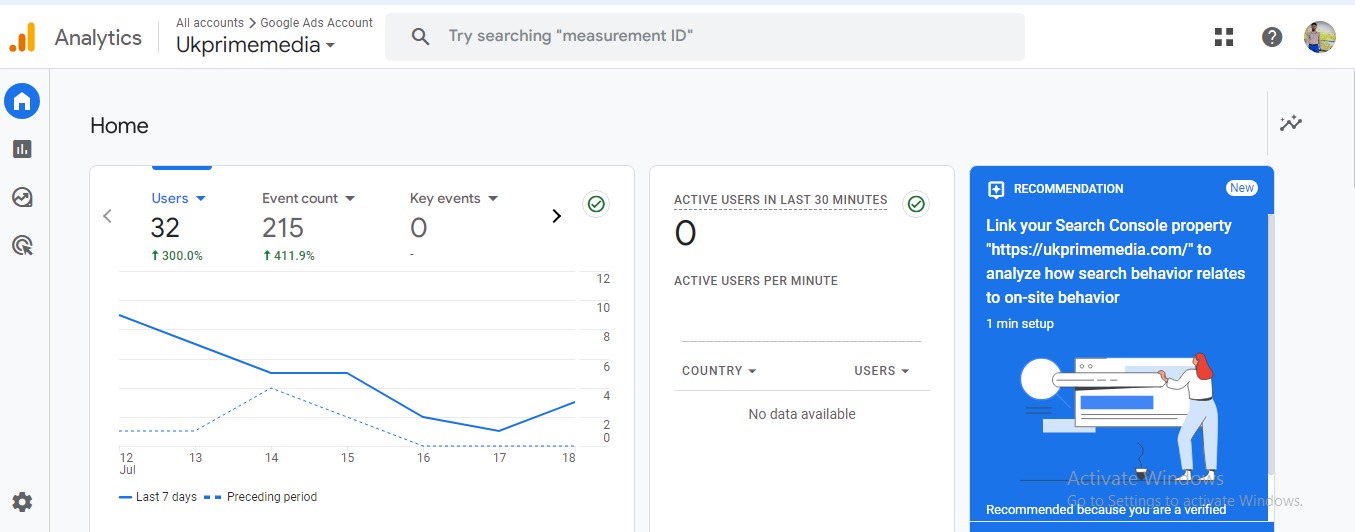The image size is (1355, 532).
Task: Show next metrics with right arrow
Action: (x=557, y=216)
